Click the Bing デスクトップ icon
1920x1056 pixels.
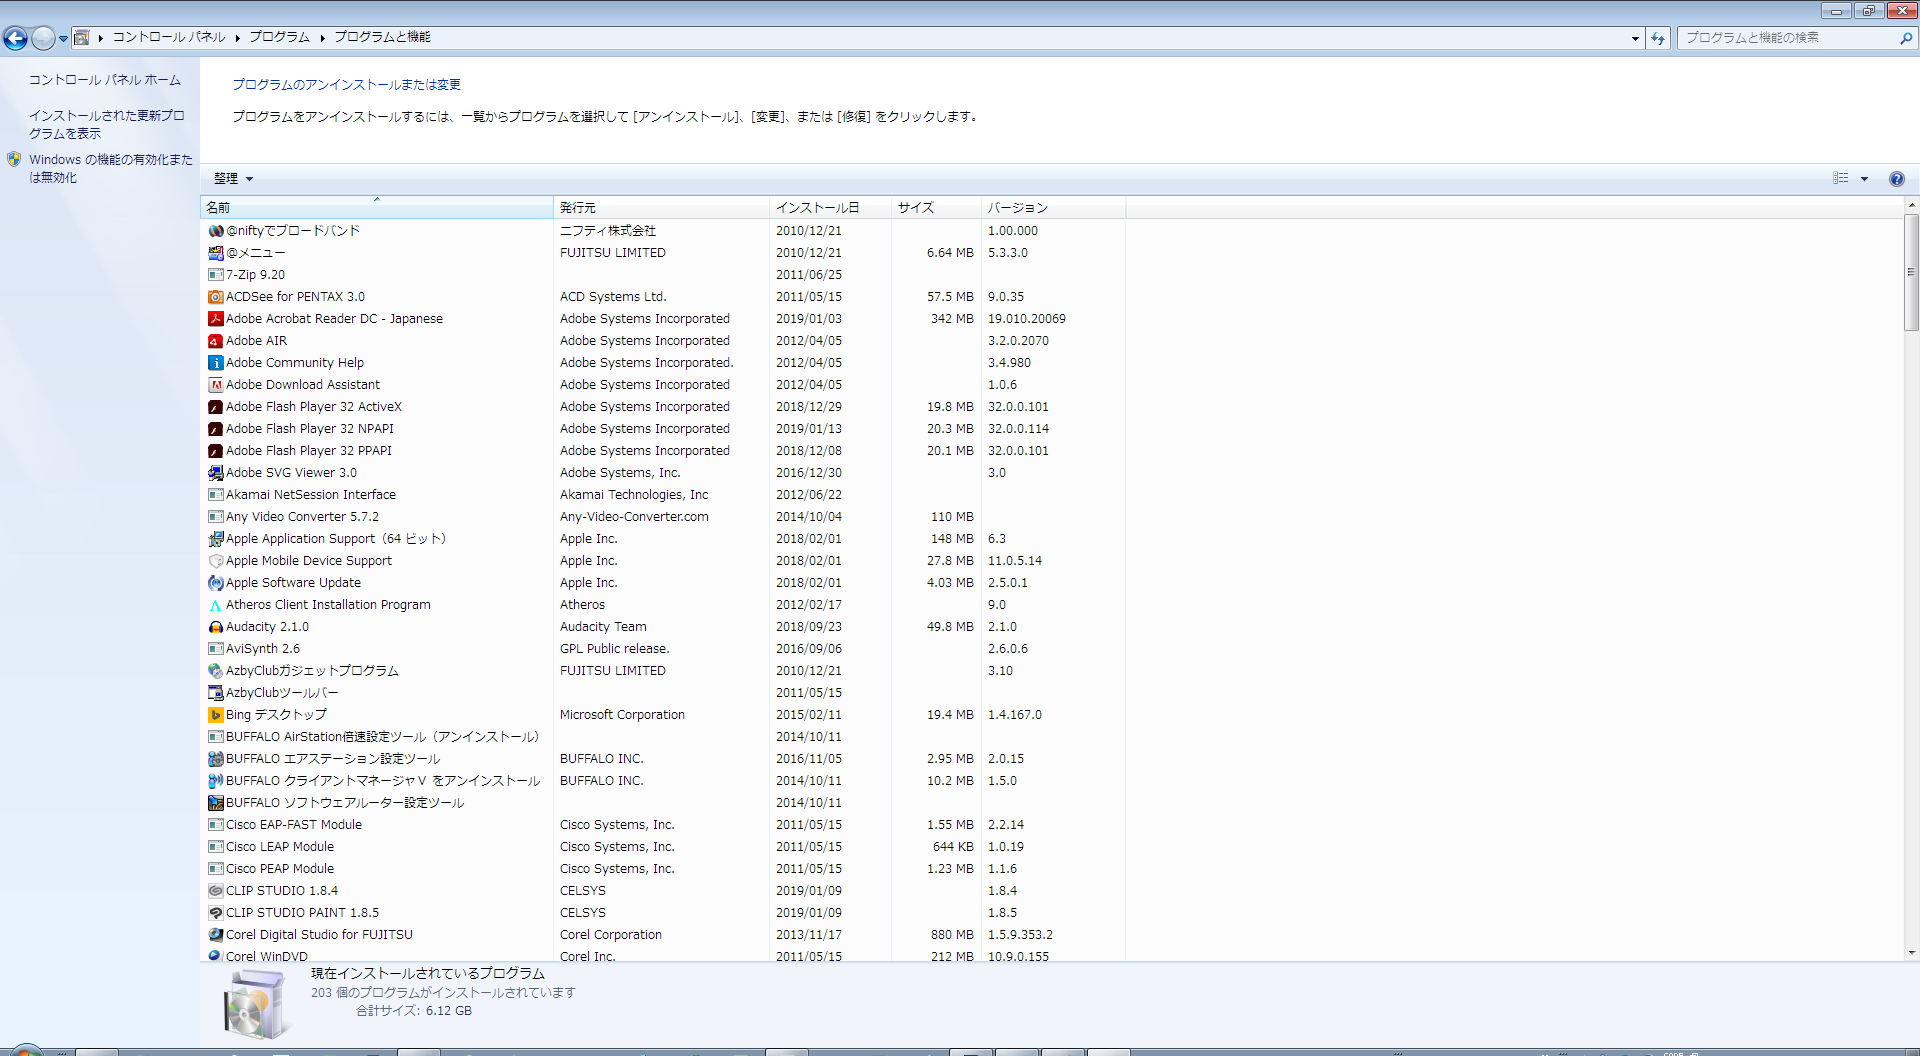215,715
